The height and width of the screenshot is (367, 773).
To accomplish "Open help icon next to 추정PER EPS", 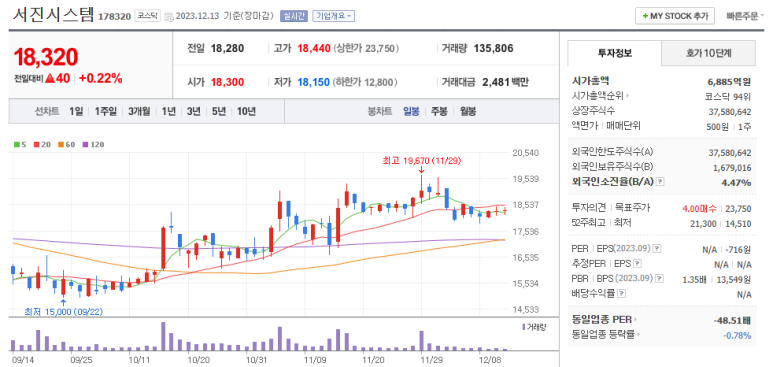I will (x=637, y=263).
